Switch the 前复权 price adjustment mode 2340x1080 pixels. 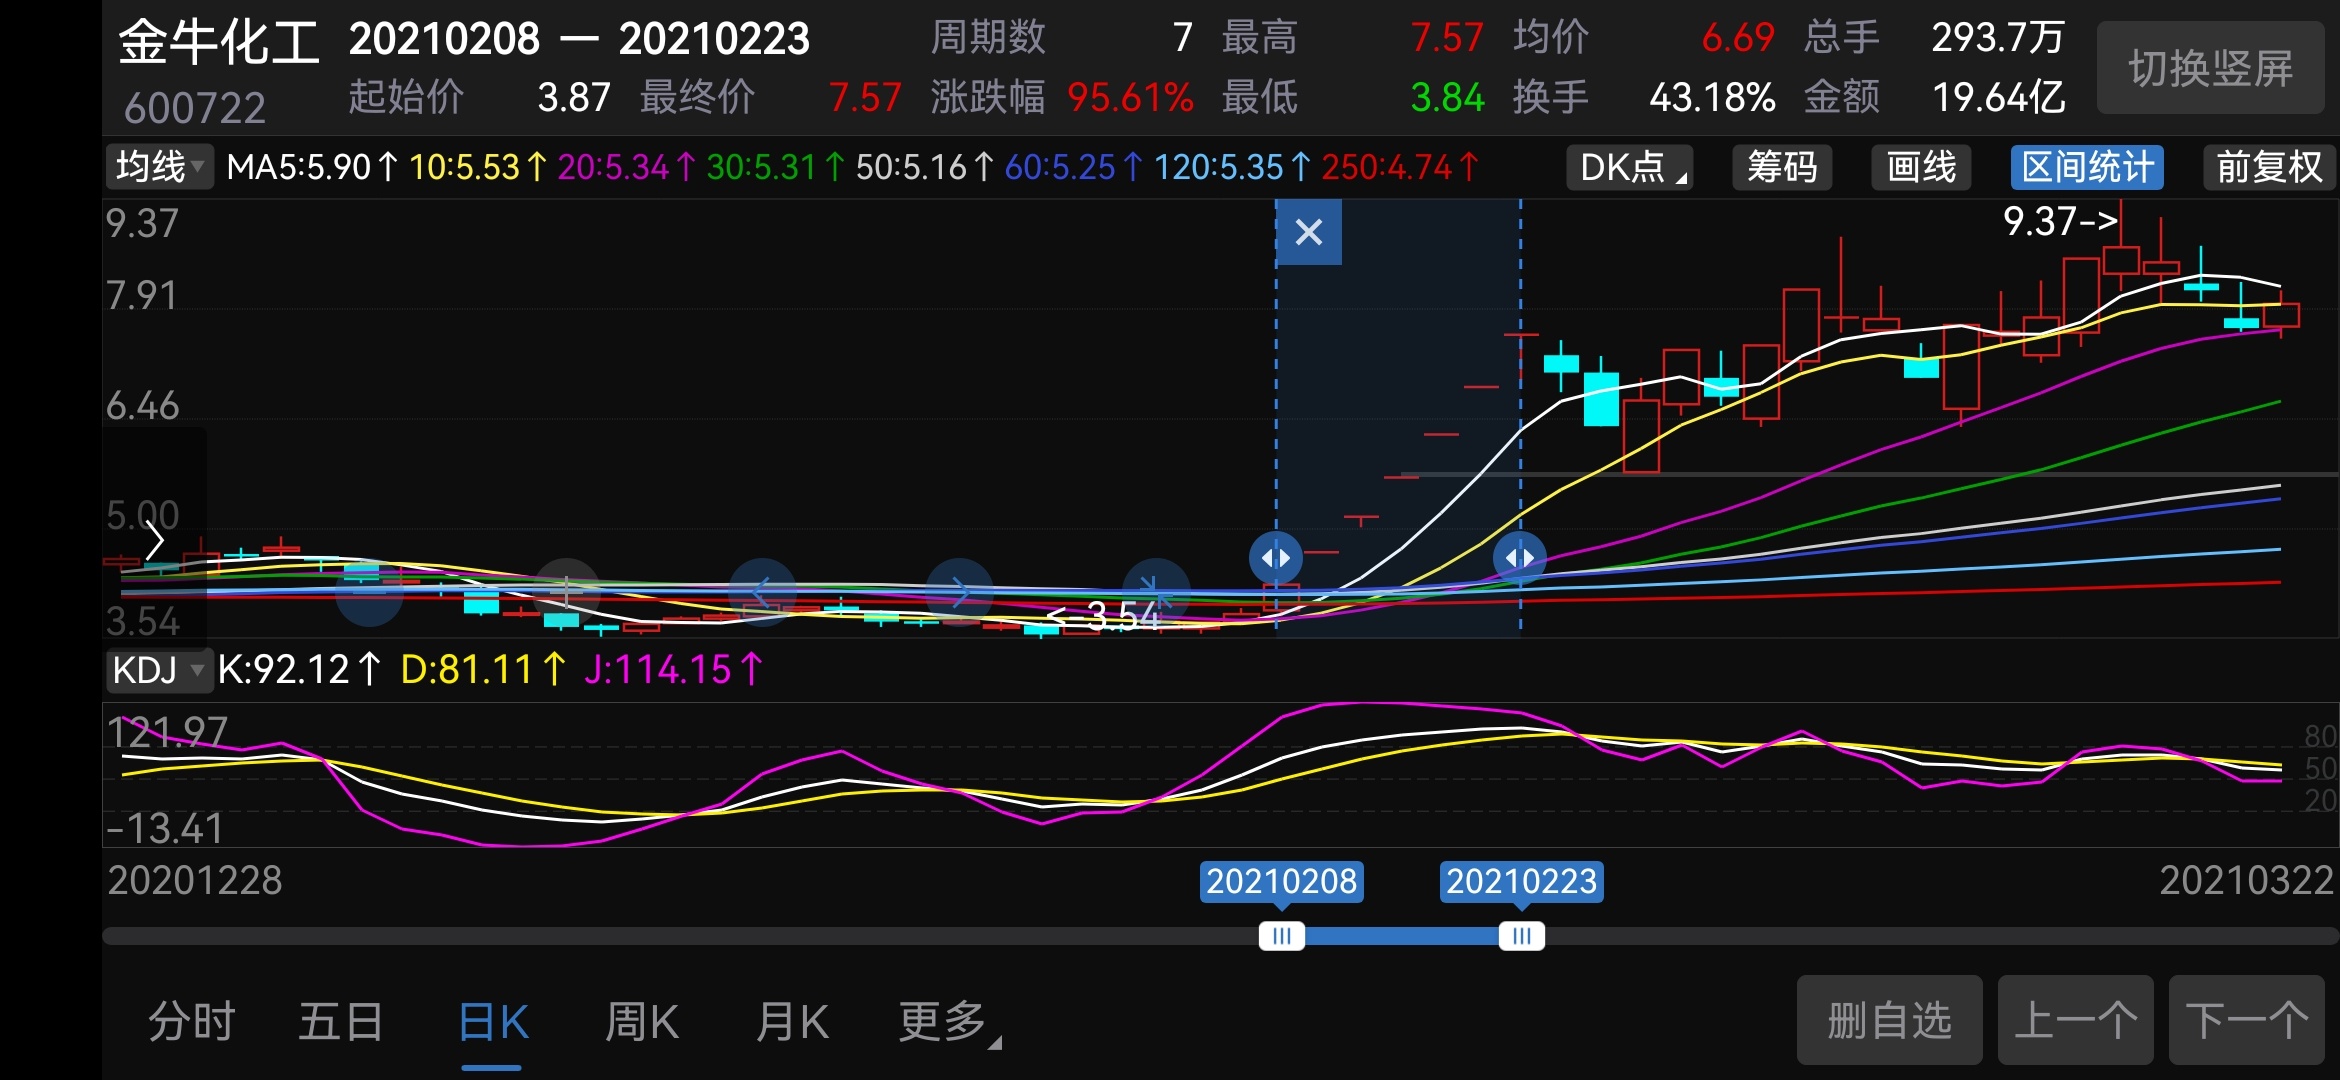(x=2269, y=167)
